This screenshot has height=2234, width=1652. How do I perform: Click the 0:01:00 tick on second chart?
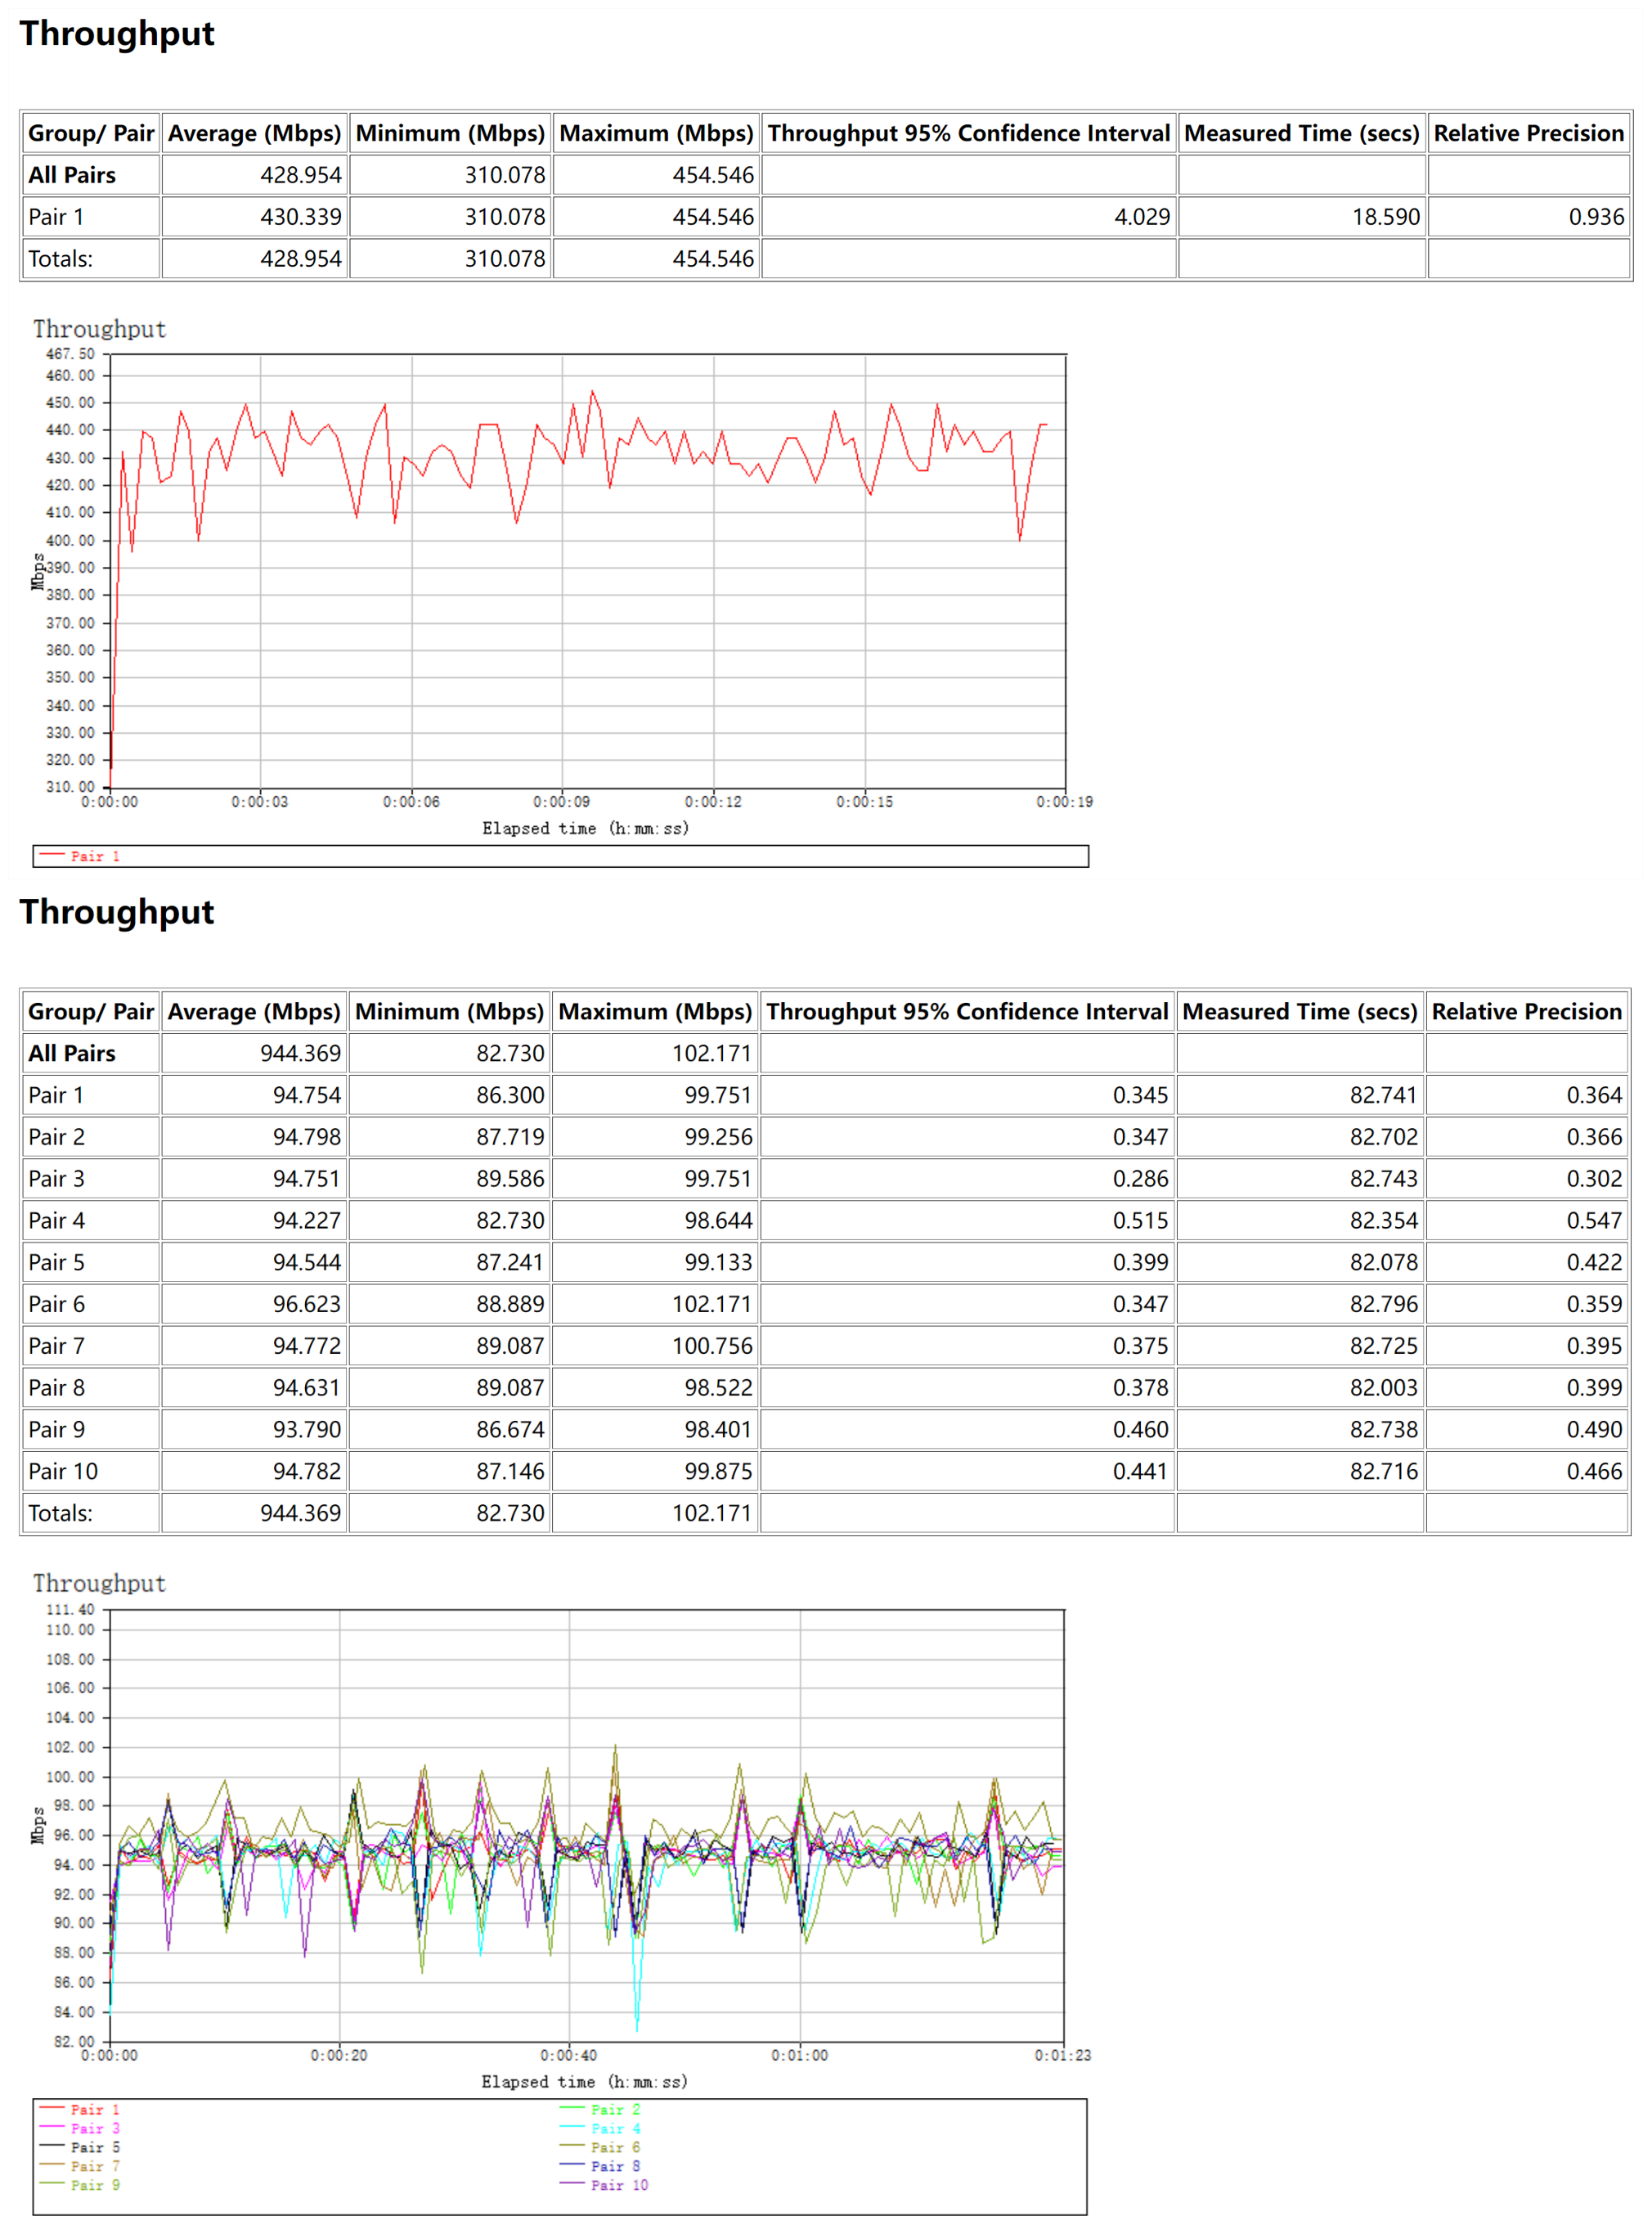click(x=799, y=2055)
